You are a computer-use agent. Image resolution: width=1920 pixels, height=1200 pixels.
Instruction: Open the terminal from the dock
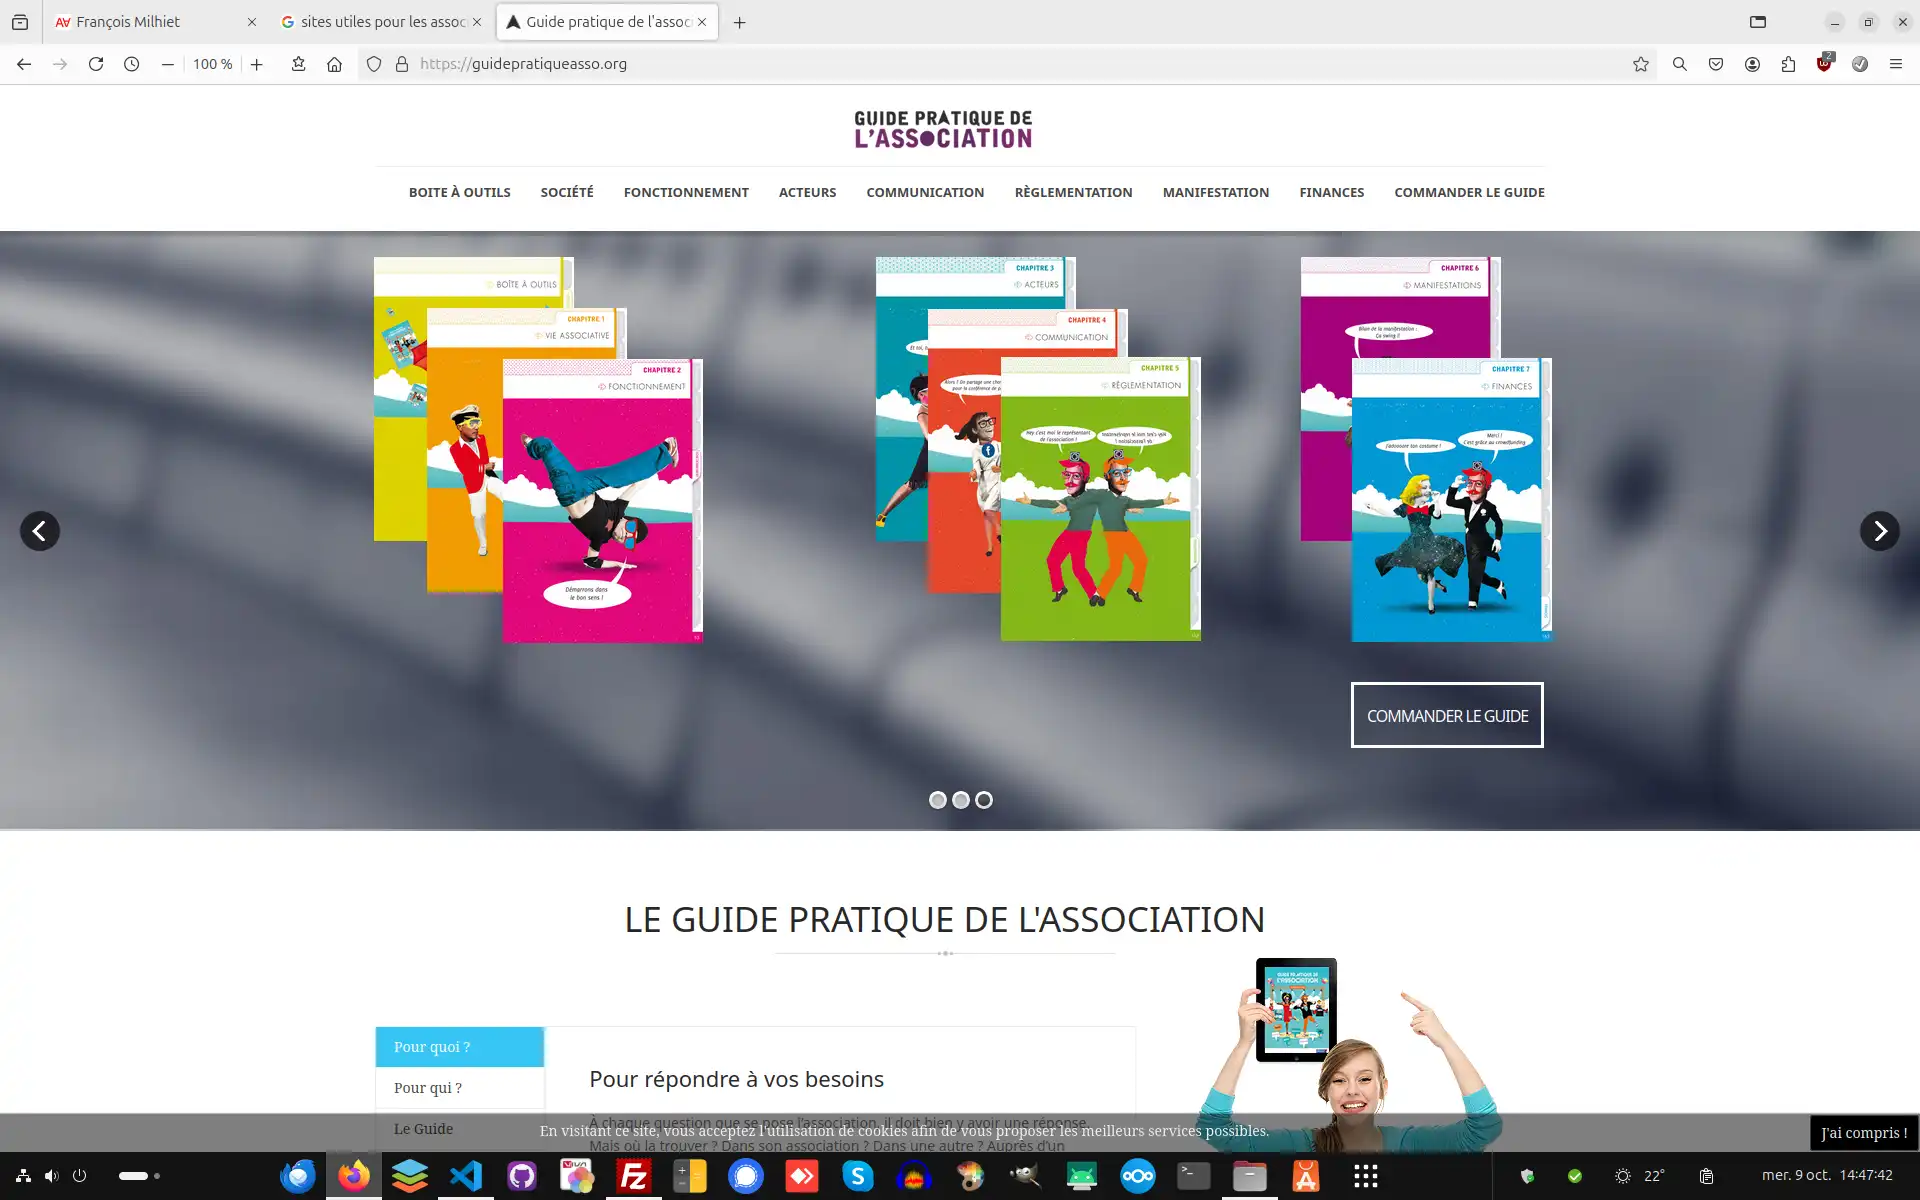pos(1194,1176)
